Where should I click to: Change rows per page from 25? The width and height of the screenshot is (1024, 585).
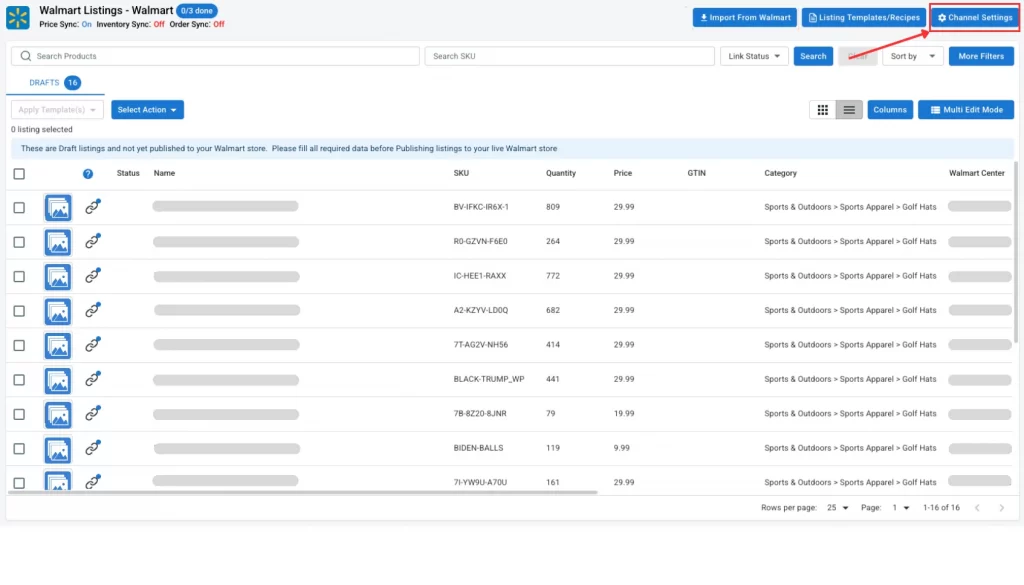pos(837,507)
